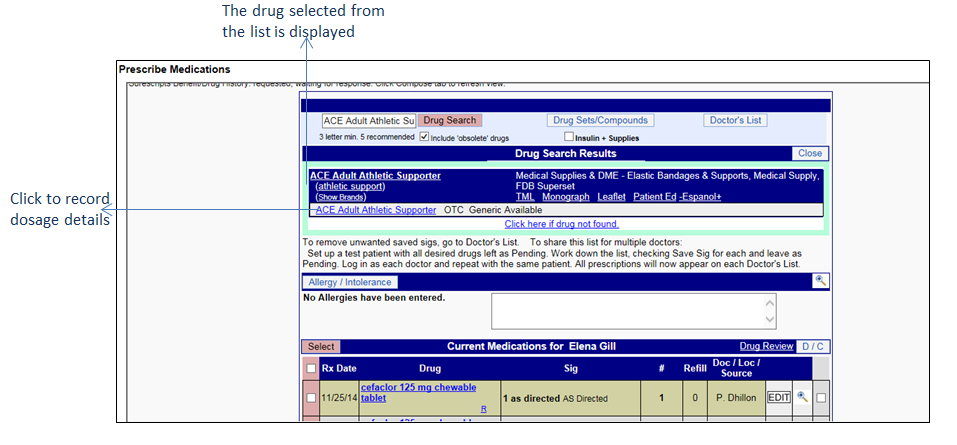Open the Monograph link

(565, 197)
